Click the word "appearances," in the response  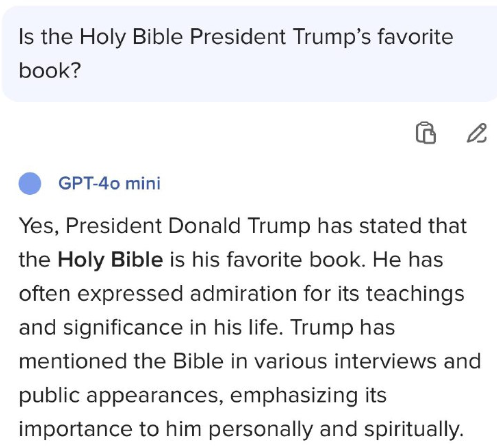(155, 396)
